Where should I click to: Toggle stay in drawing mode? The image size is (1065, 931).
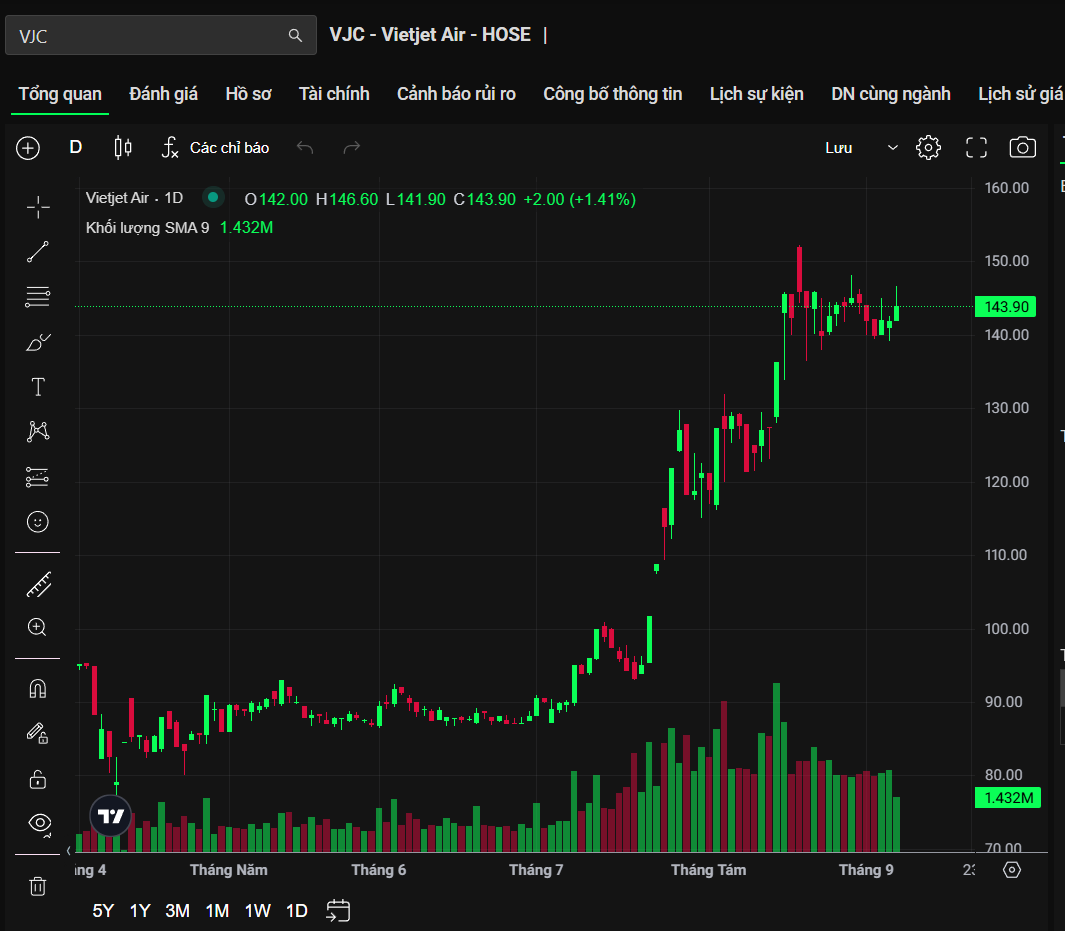pyautogui.click(x=38, y=733)
